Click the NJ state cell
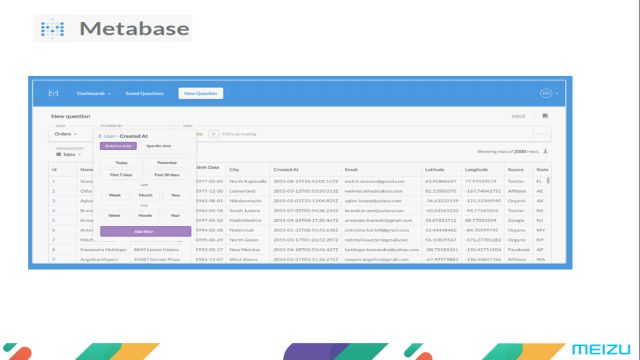 (x=540, y=220)
